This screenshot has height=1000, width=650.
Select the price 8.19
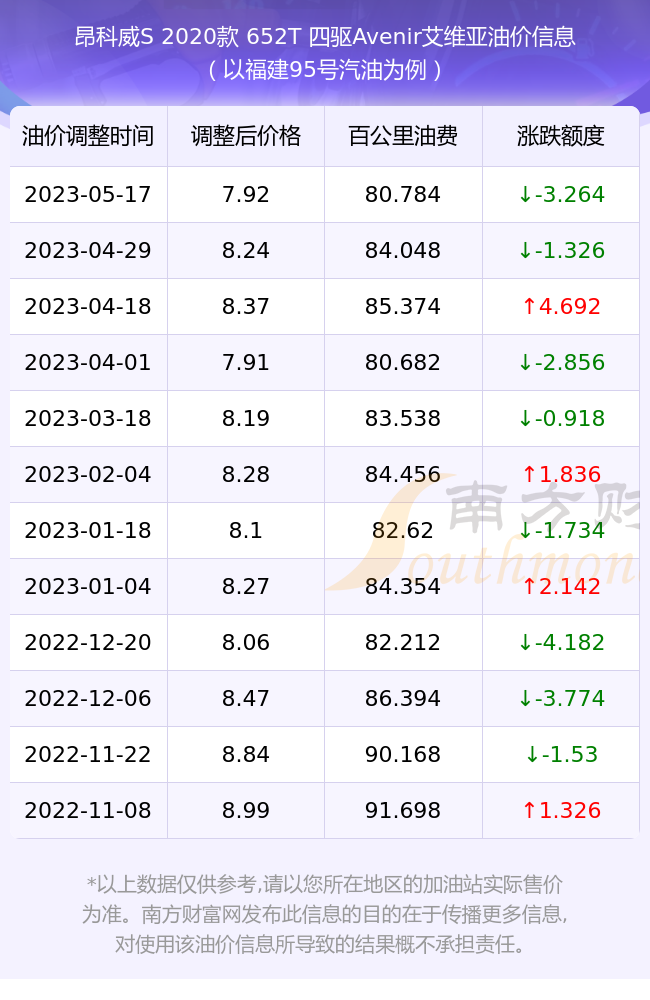[246, 419]
